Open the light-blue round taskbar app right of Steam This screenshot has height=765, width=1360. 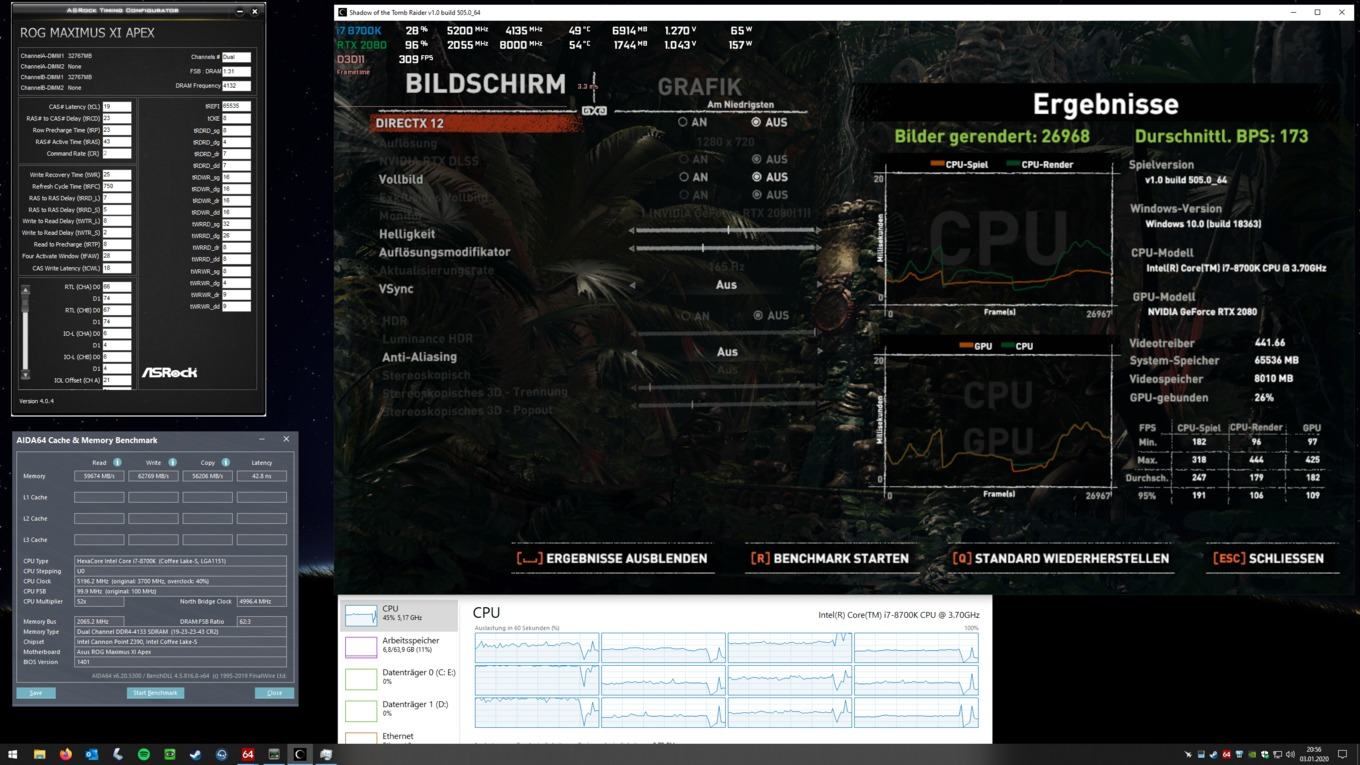221,754
